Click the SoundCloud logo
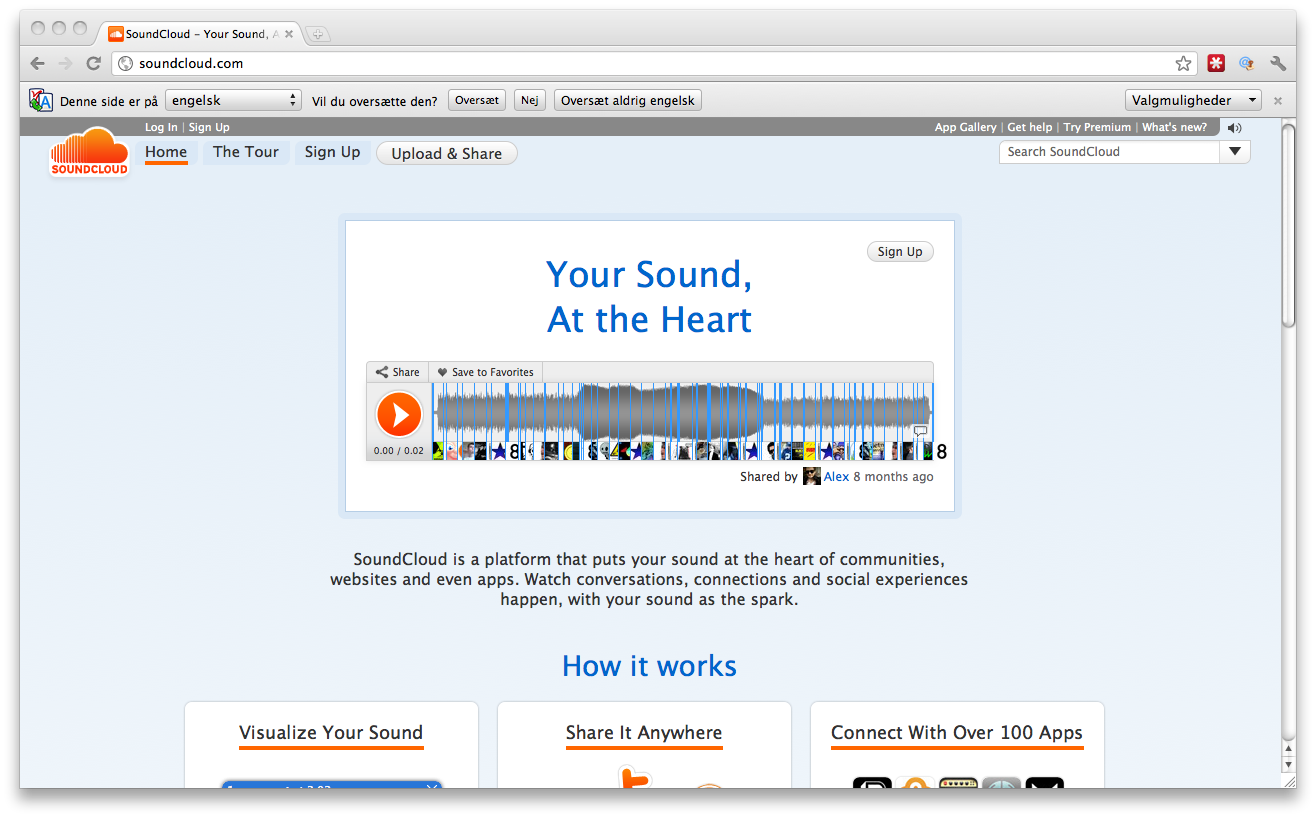 pyautogui.click(x=89, y=153)
